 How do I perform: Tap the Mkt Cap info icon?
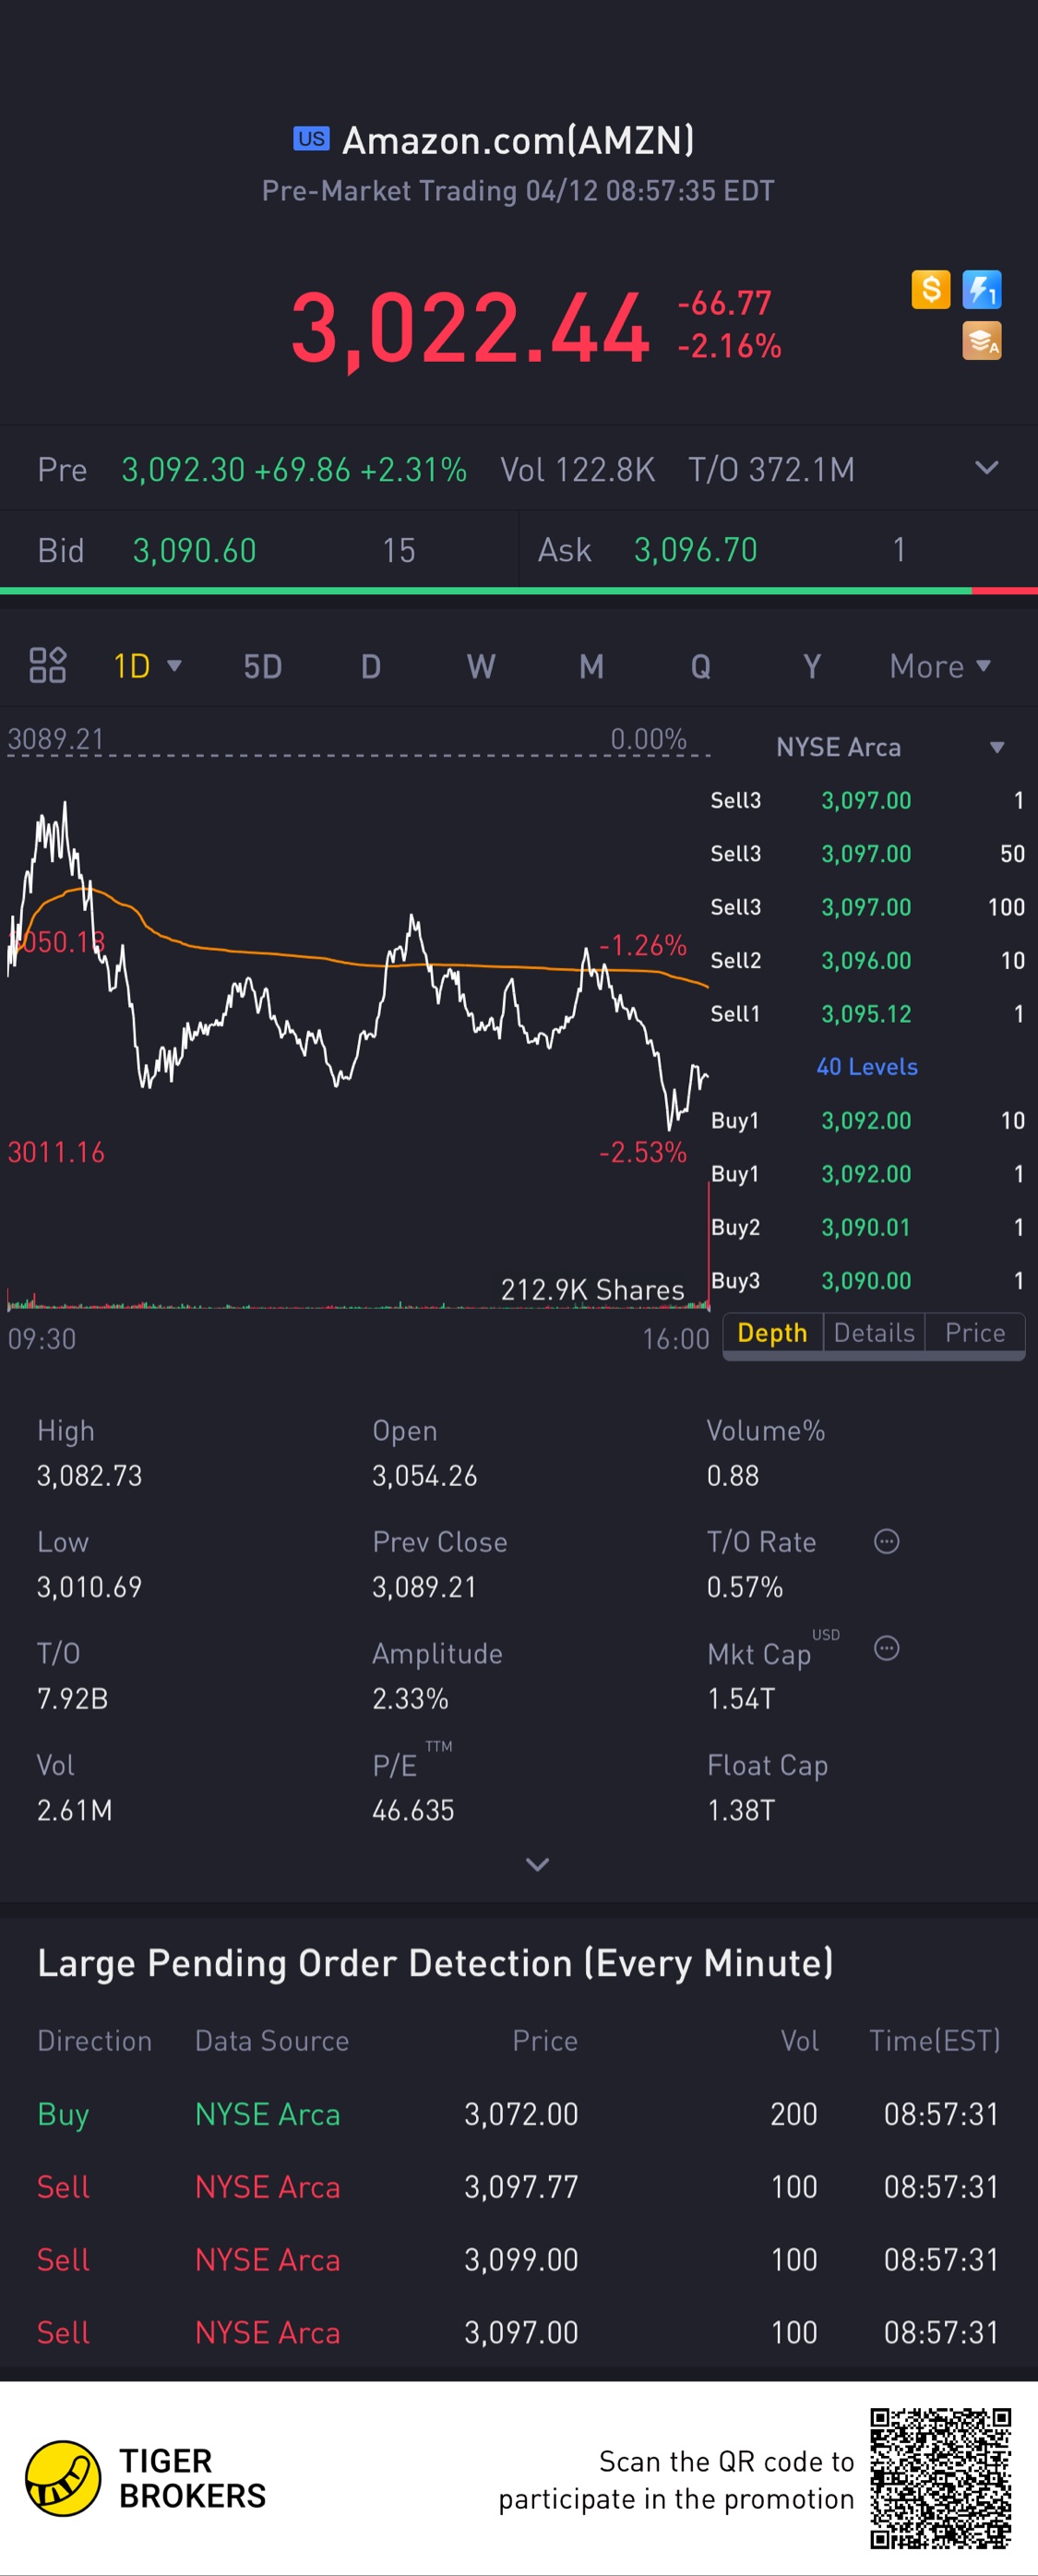point(886,1648)
